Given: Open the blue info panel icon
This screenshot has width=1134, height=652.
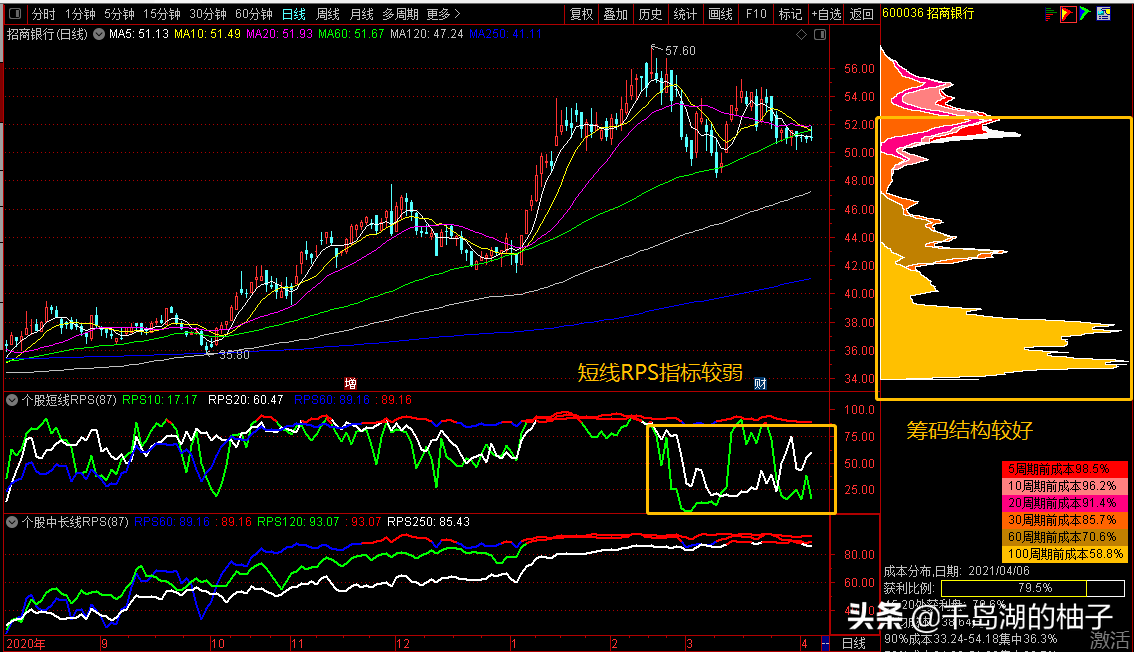Looking at the screenshot, I should pyautogui.click(x=1103, y=14).
